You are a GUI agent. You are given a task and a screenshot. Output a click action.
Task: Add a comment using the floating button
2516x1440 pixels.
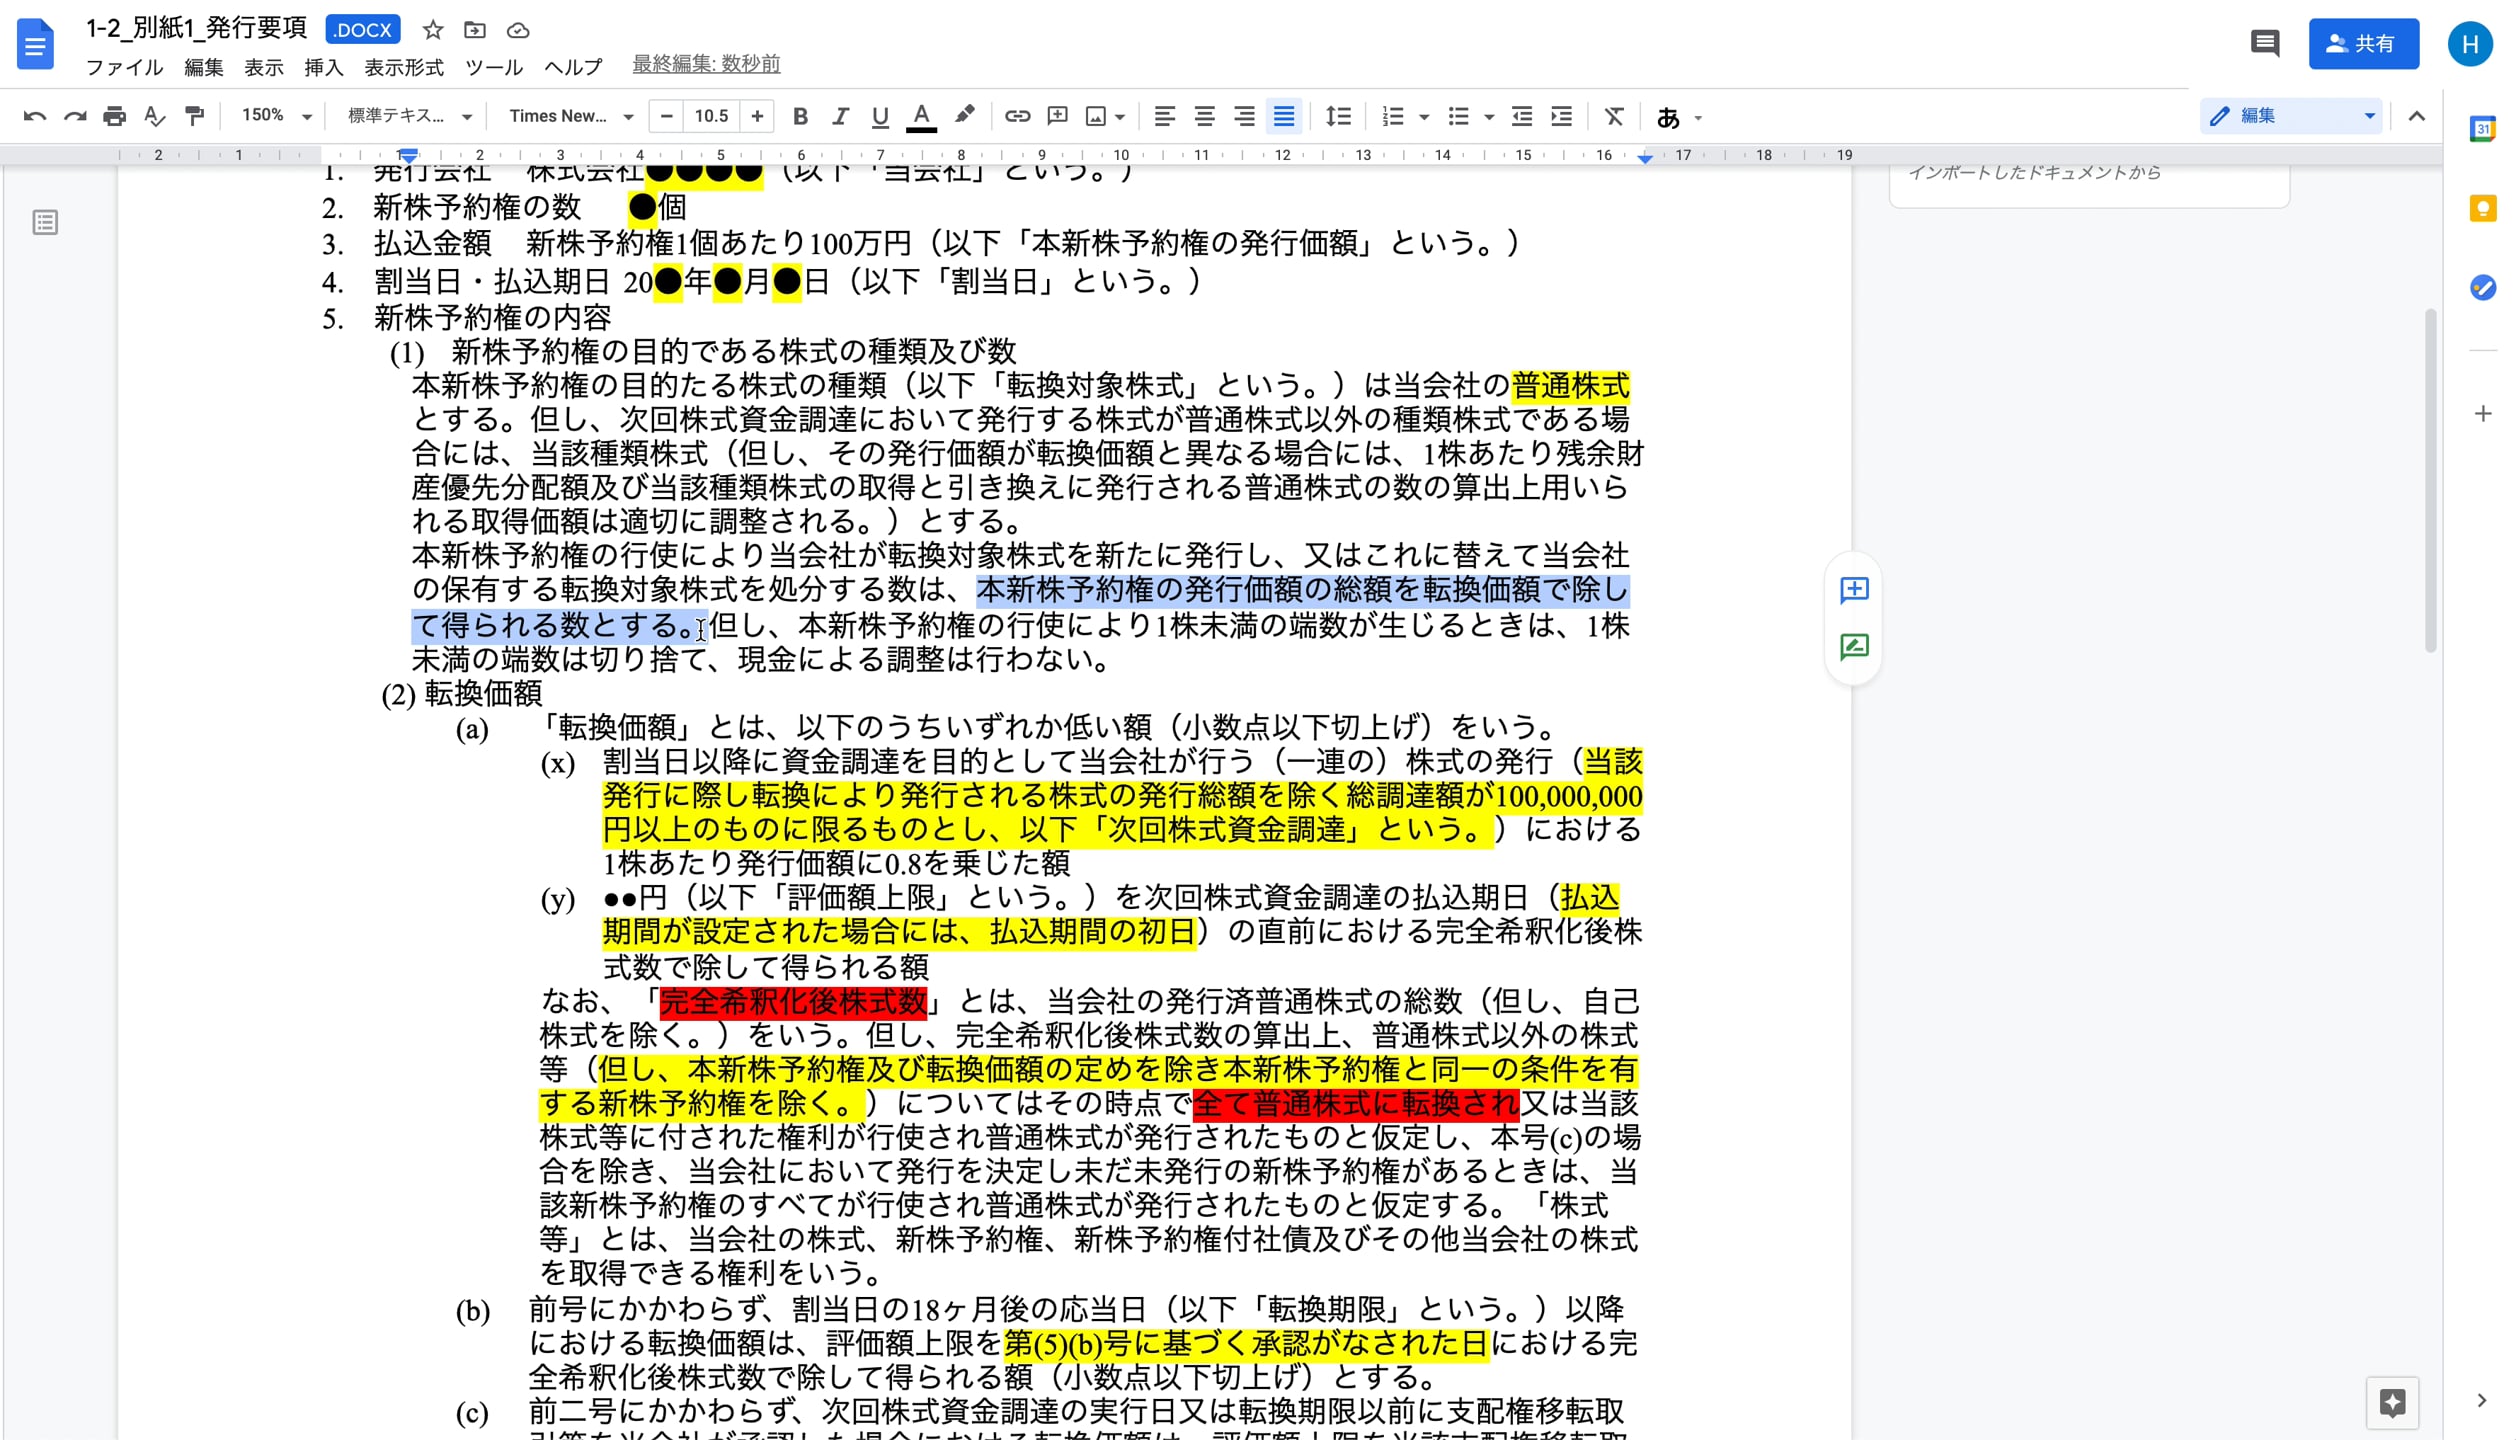1852,590
